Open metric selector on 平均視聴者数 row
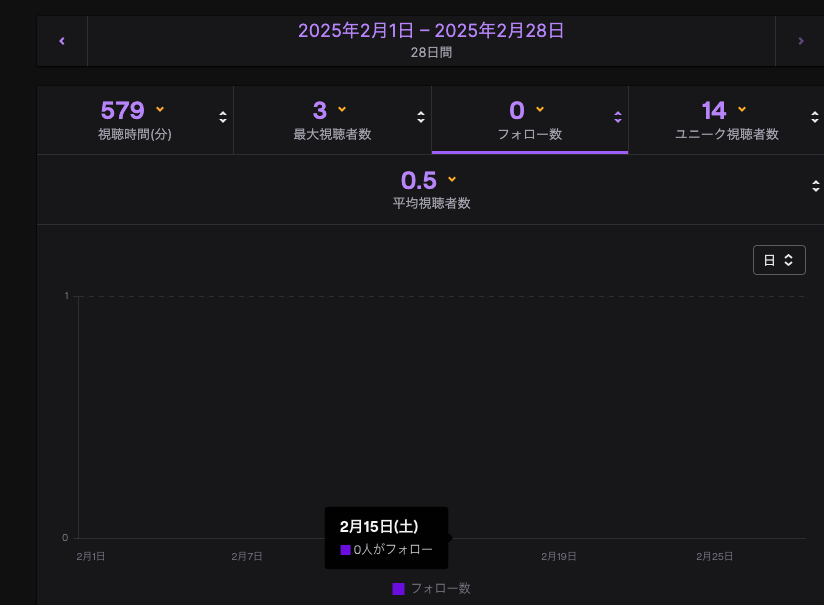Image resolution: width=824 pixels, height=605 pixels. pos(816,186)
